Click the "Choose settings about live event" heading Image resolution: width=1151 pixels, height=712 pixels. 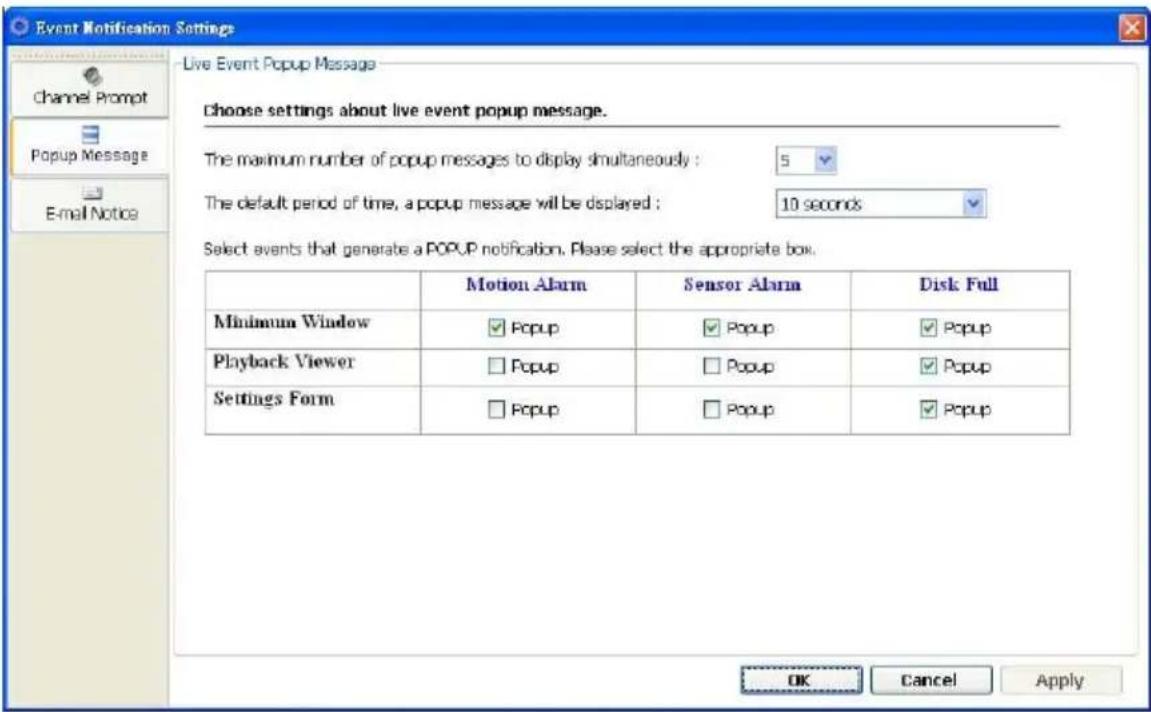[x=405, y=111]
